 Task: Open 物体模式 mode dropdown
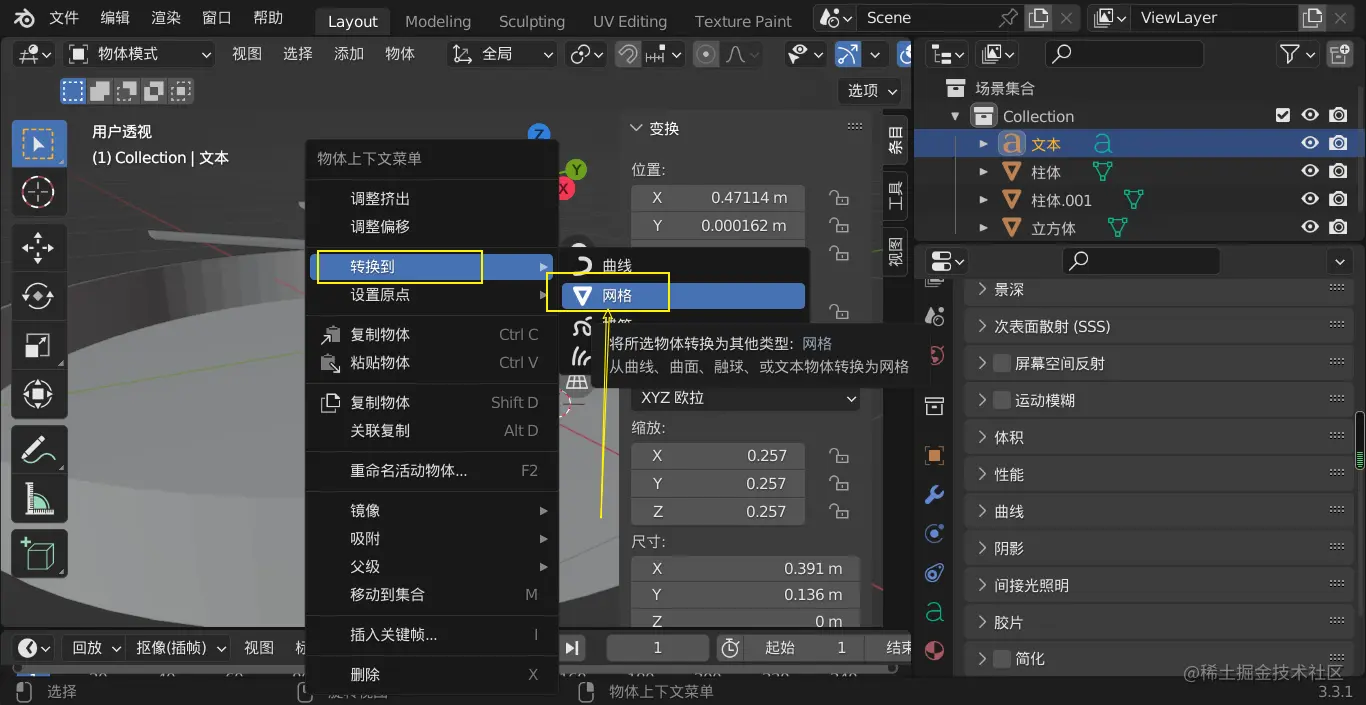140,54
